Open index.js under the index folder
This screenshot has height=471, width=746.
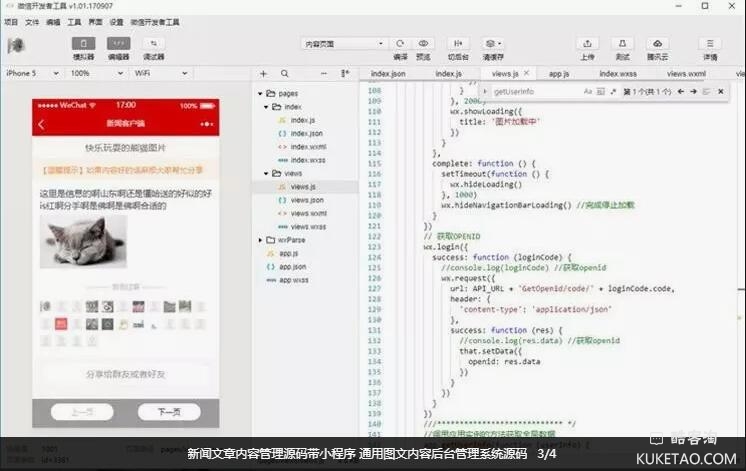click(303, 120)
